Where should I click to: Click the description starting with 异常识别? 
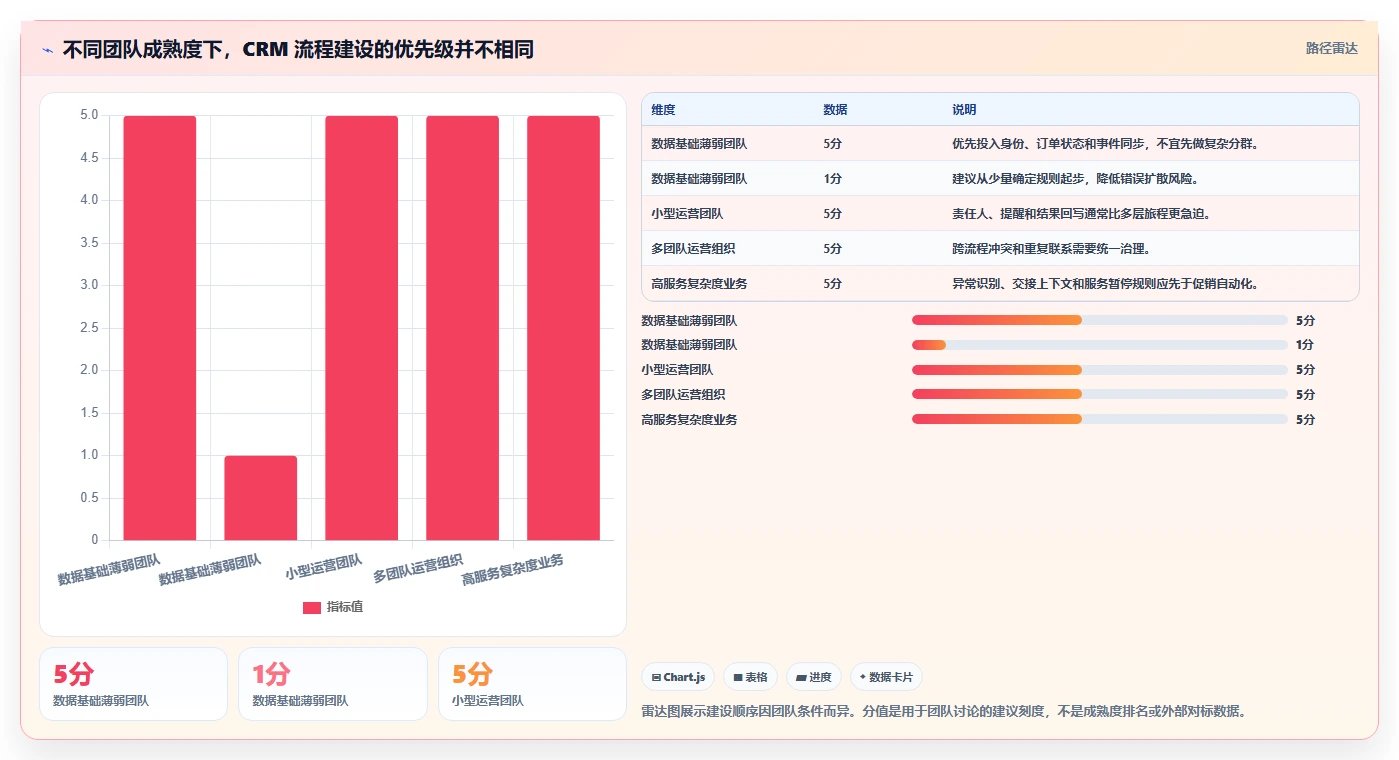(x=1105, y=284)
